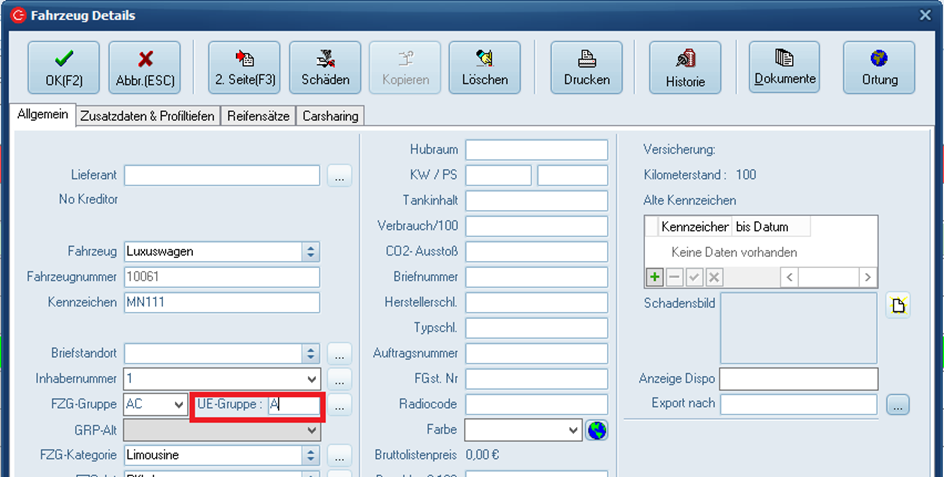944x477 pixels.
Task: Click into the Kennzeichen input field
Action: tap(221, 302)
